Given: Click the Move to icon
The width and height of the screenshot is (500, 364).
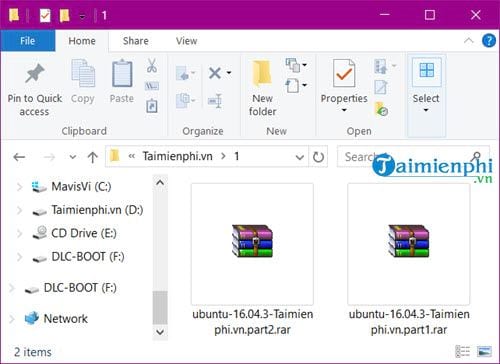Looking at the screenshot, I should tap(183, 73).
